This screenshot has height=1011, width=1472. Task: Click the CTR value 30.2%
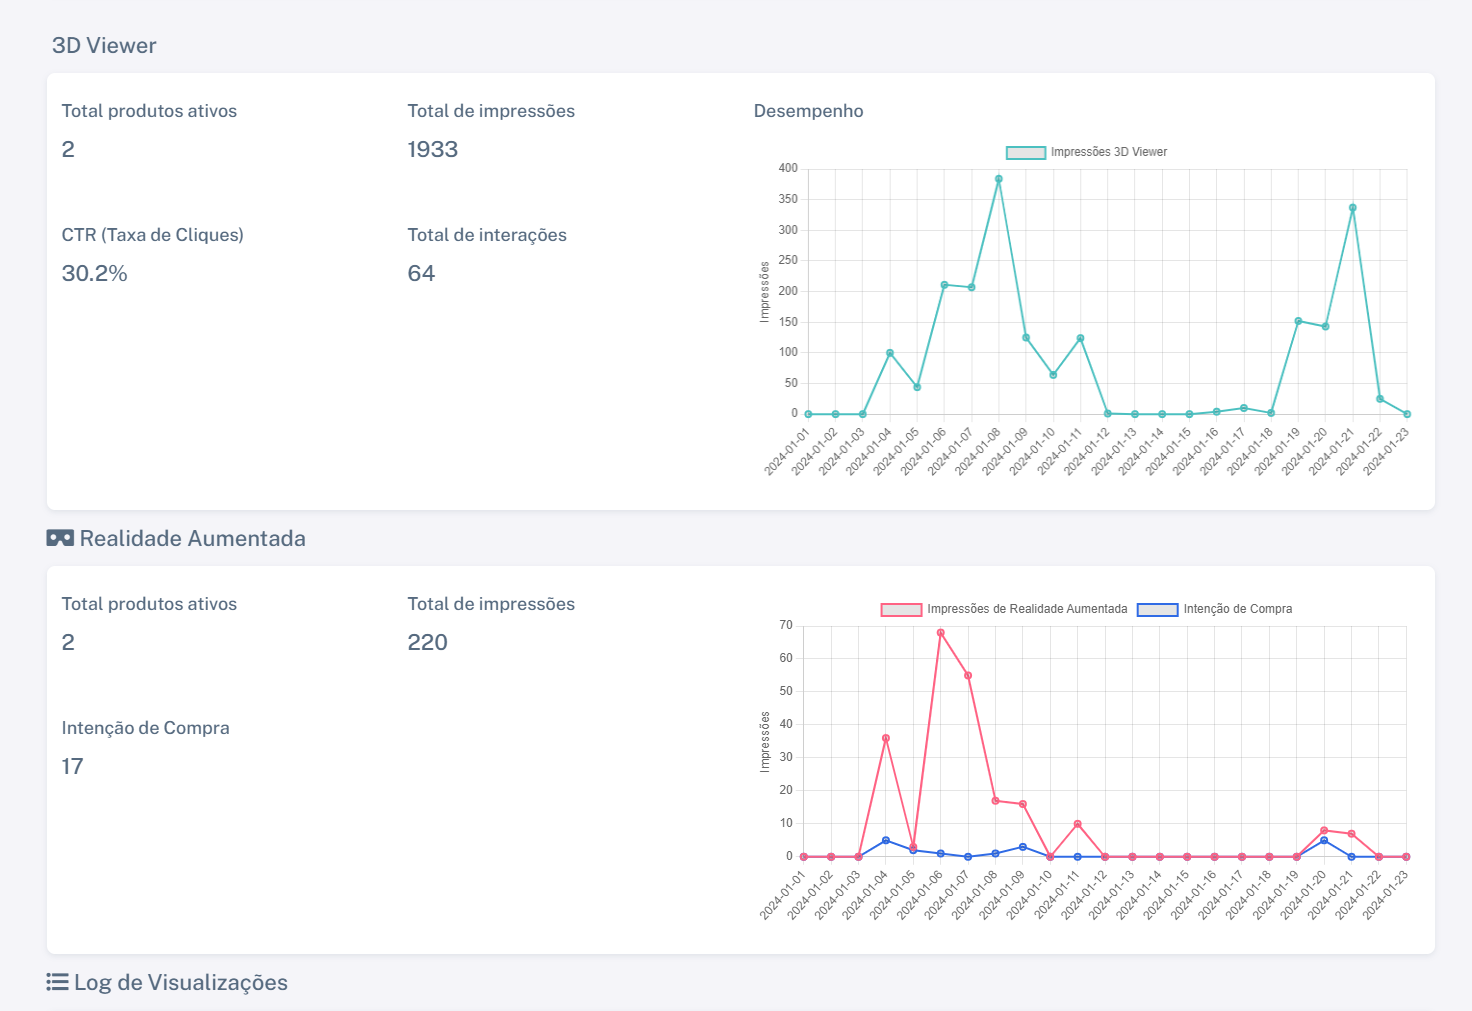(x=94, y=273)
